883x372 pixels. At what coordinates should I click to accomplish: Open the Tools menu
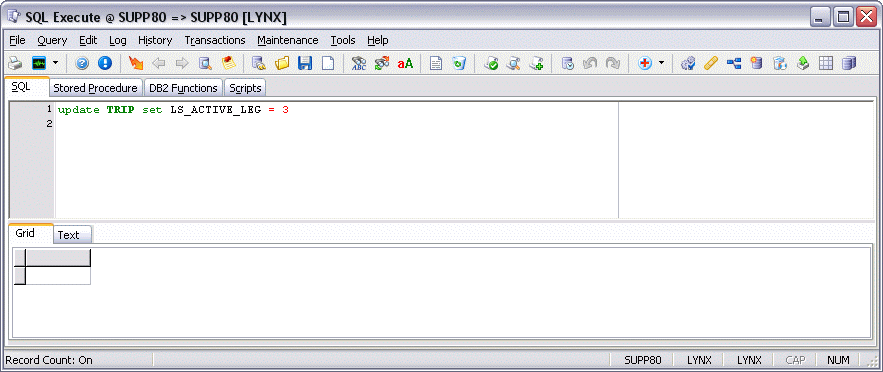(343, 40)
